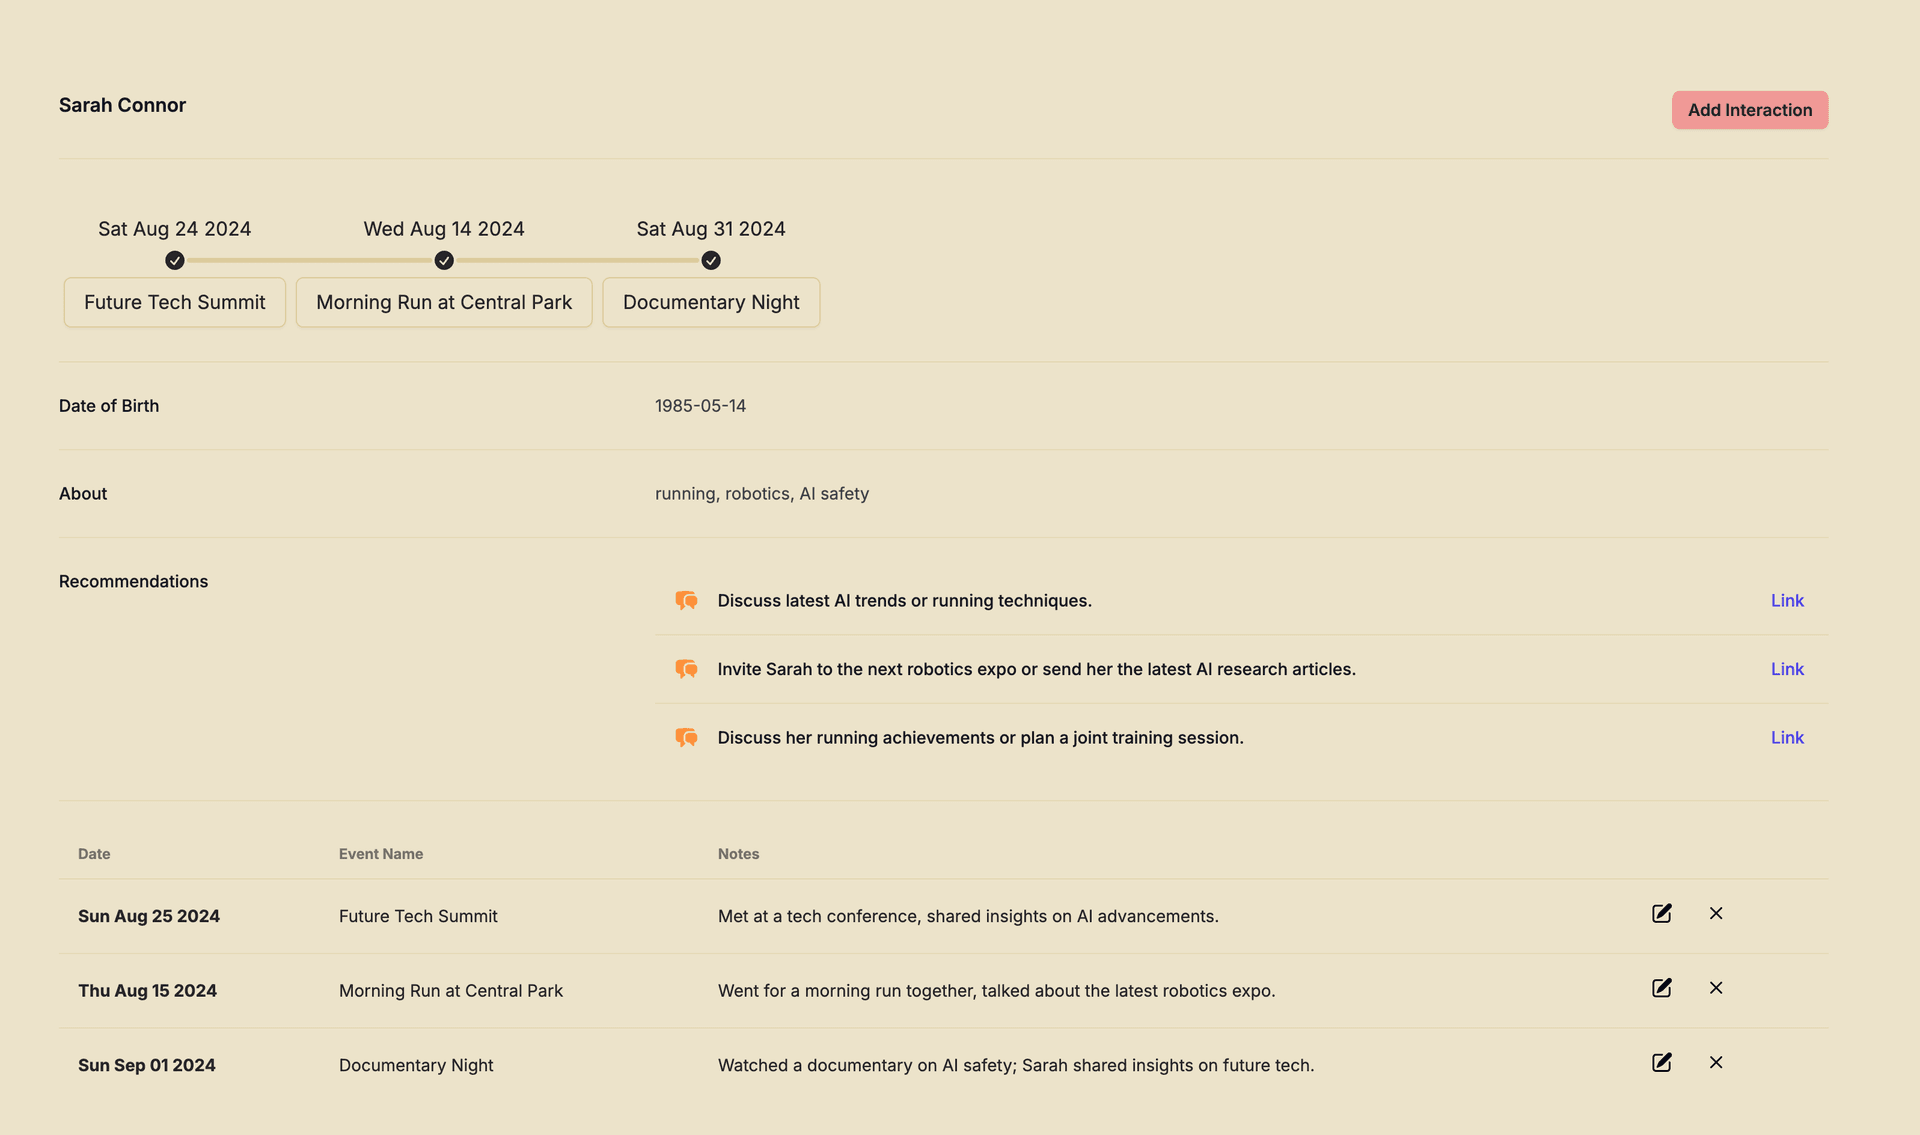Click the Date column header

click(94, 854)
